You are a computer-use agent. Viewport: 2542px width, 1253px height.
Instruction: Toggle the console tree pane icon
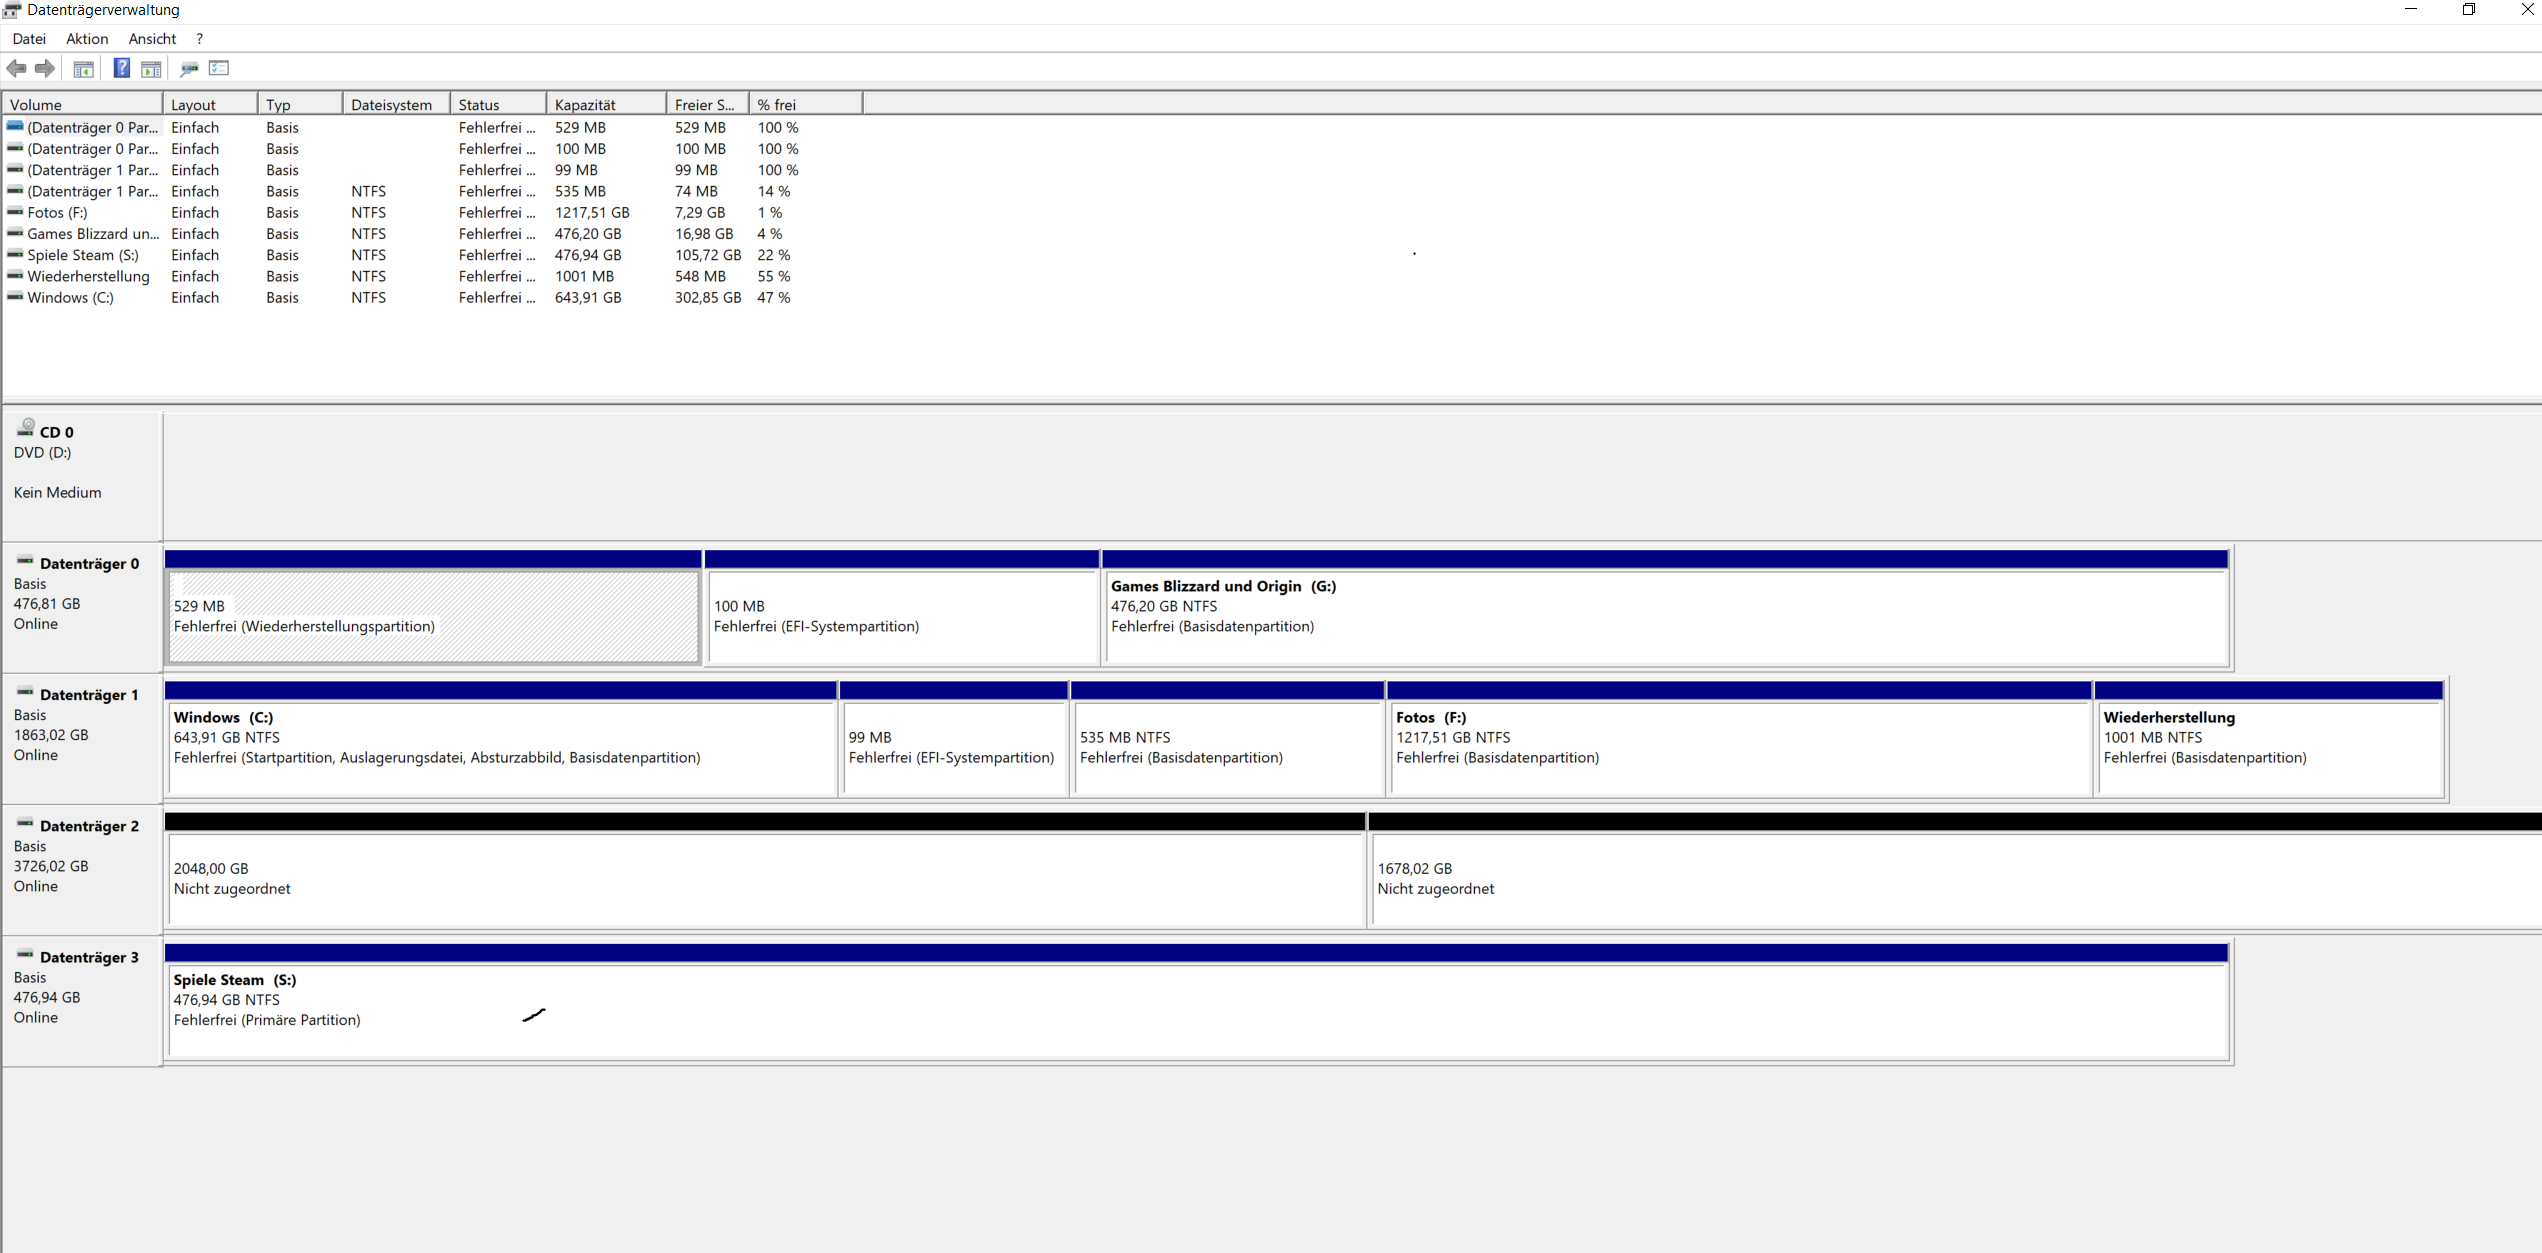coord(84,68)
